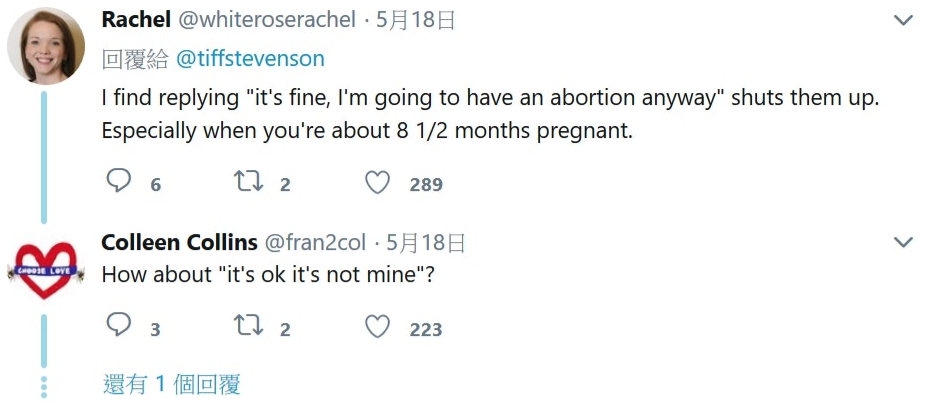
Task: Expand options chevron on Colleen's tweet
Action: 903,243
